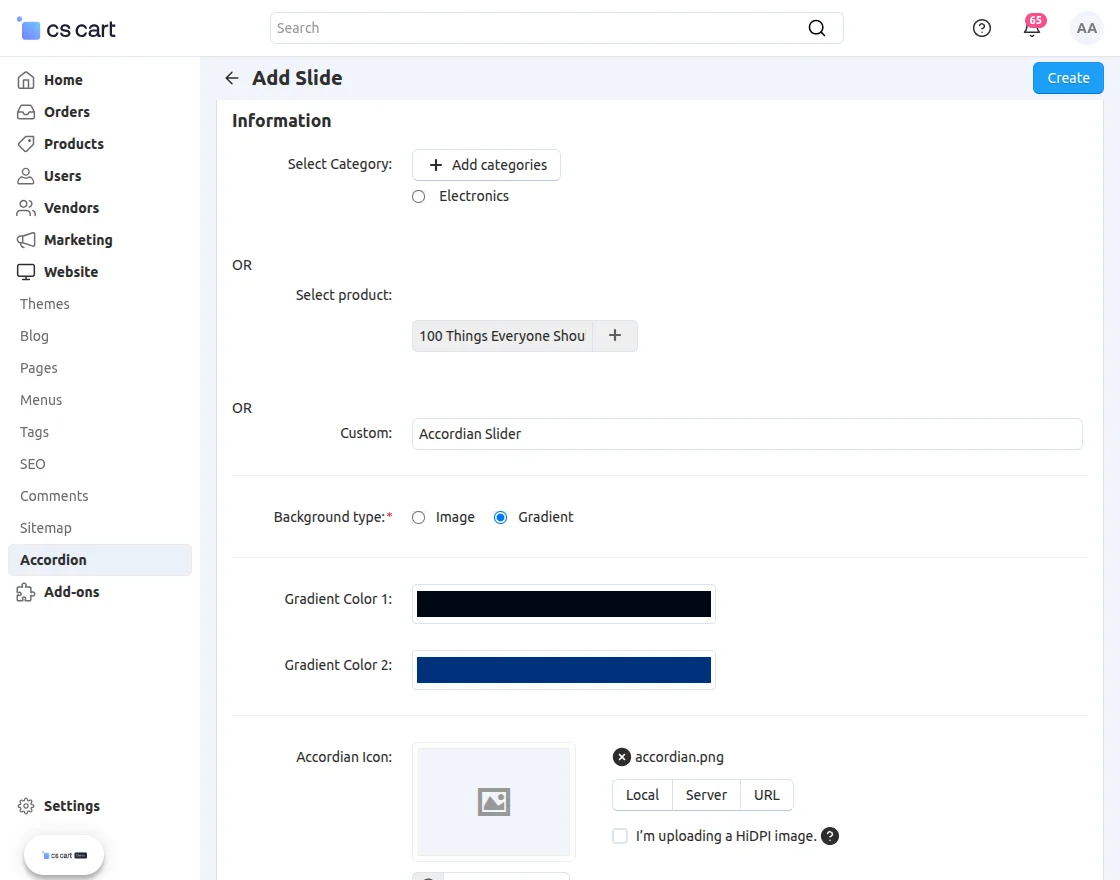The image size is (1120, 880).
Task: Open the Accordion menu item
Action: [x=53, y=560]
